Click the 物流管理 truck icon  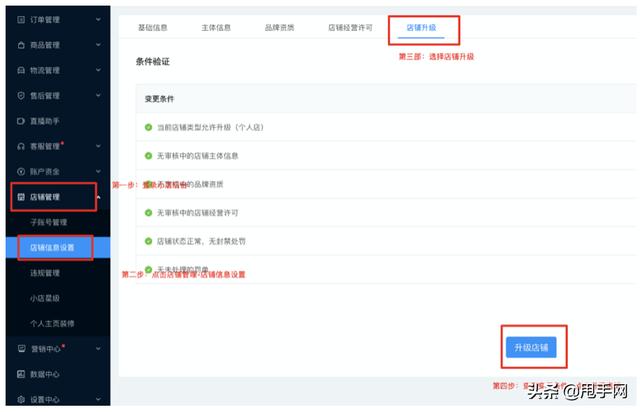pyautogui.click(x=21, y=70)
